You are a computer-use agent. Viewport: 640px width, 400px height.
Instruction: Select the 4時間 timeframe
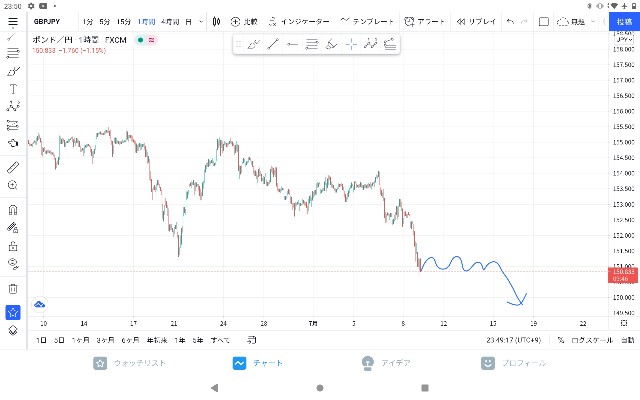pyautogui.click(x=170, y=22)
